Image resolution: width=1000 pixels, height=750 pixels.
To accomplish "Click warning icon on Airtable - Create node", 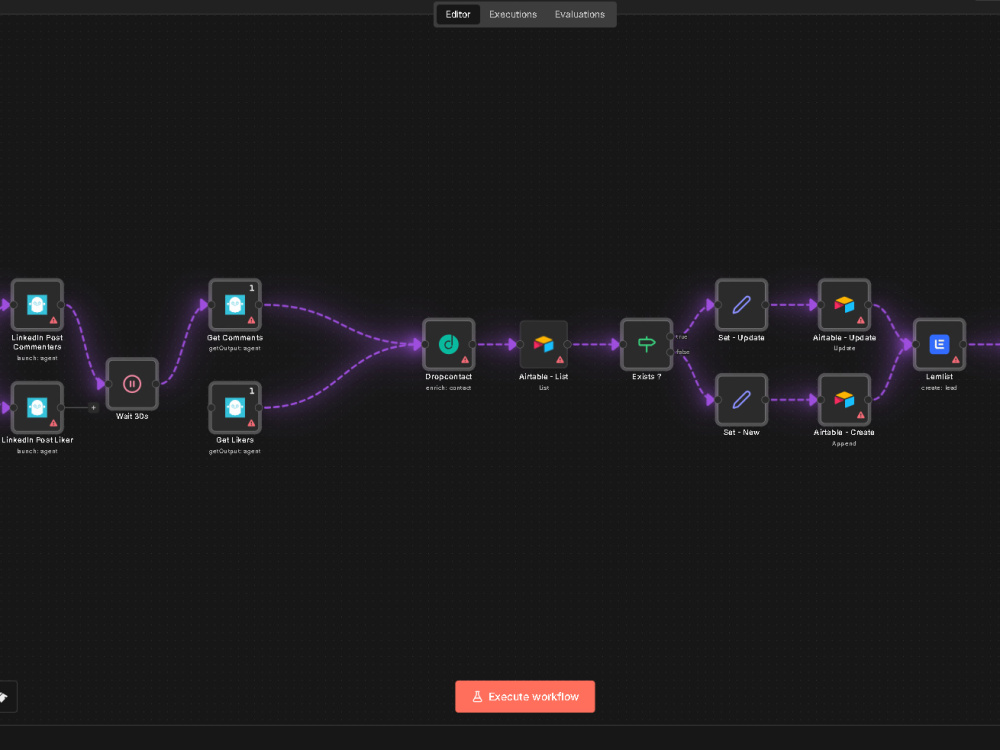I will coord(860,415).
